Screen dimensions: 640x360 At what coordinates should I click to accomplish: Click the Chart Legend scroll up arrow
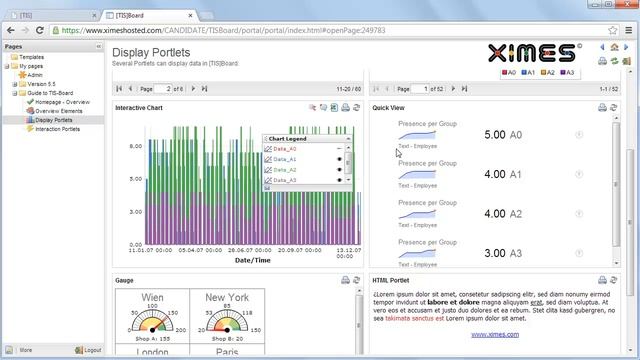(x=348, y=148)
